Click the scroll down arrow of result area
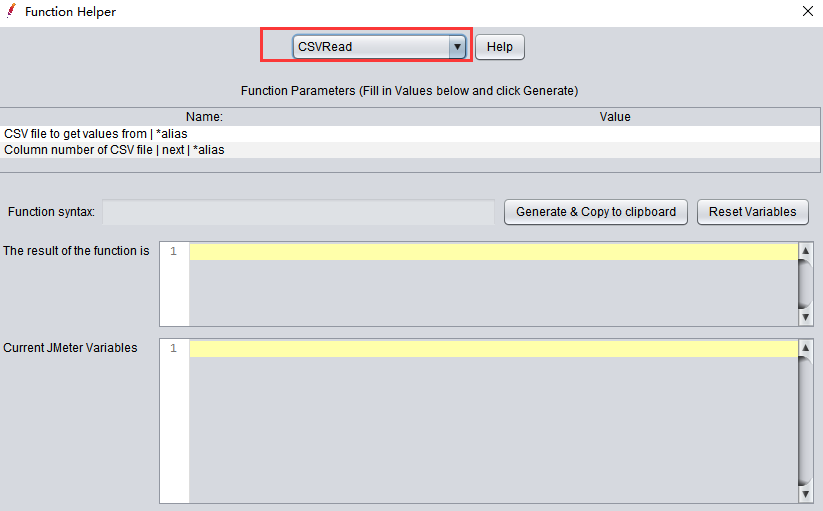 point(806,317)
